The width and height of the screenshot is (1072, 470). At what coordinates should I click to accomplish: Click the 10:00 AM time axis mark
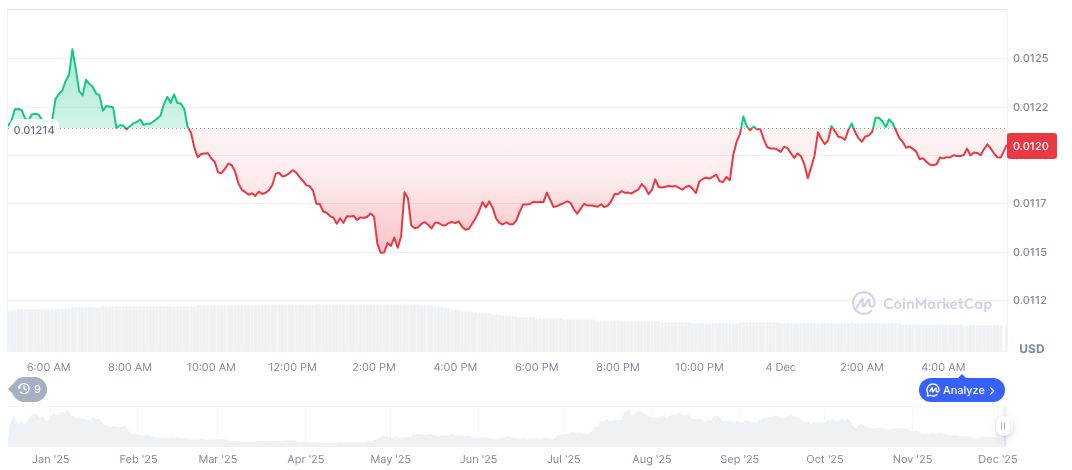tap(211, 367)
